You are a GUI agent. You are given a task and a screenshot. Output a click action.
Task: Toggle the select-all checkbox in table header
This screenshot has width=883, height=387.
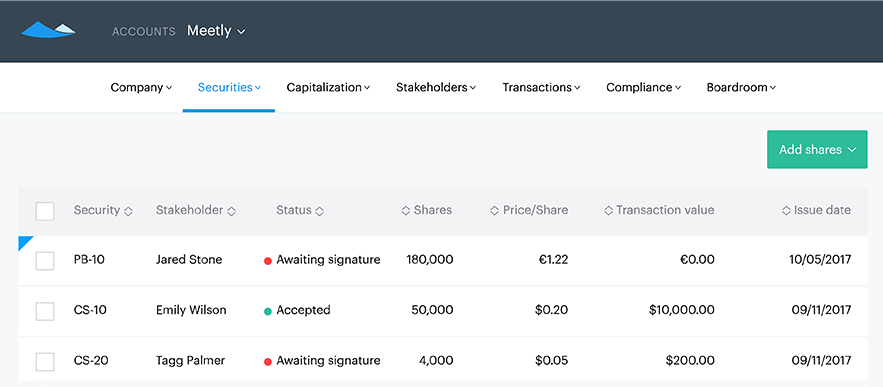[45, 211]
